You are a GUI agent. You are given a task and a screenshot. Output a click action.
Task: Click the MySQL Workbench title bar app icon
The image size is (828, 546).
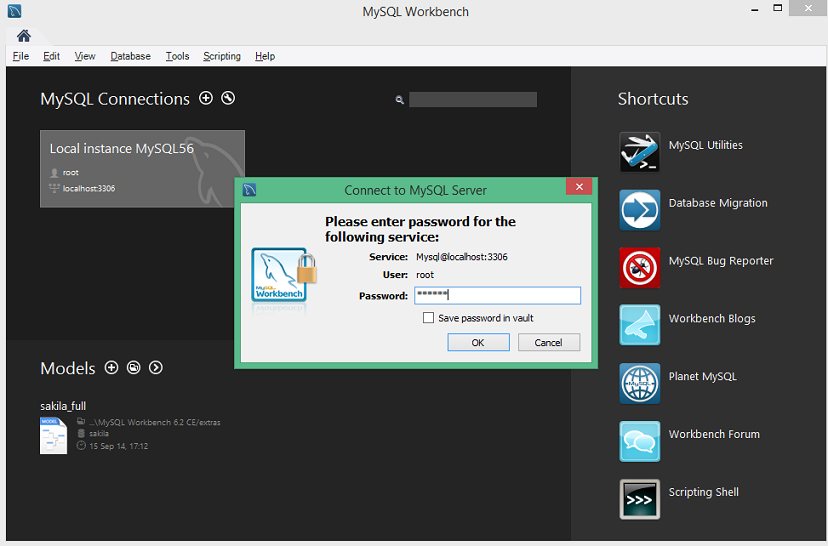tap(14, 11)
